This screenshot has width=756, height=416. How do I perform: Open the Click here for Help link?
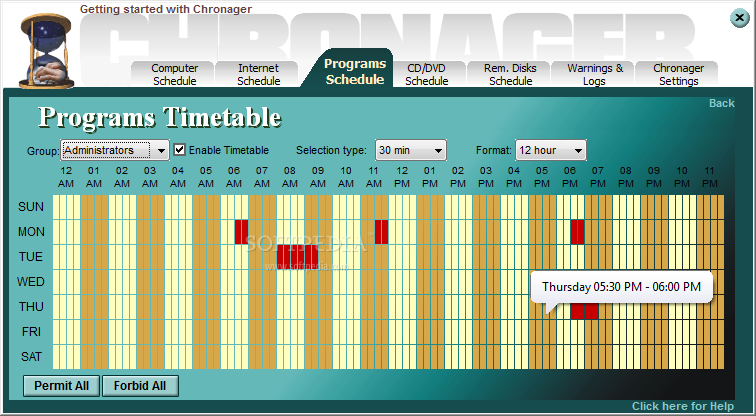pos(683,406)
